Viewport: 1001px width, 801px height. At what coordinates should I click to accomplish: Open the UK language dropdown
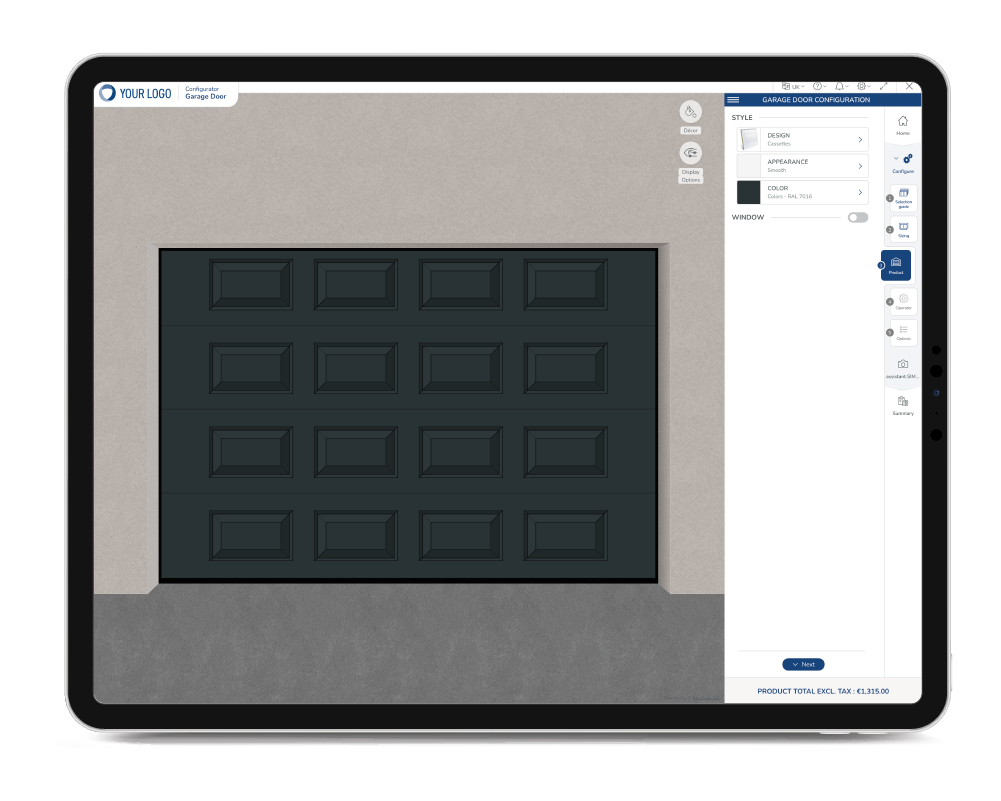point(792,87)
